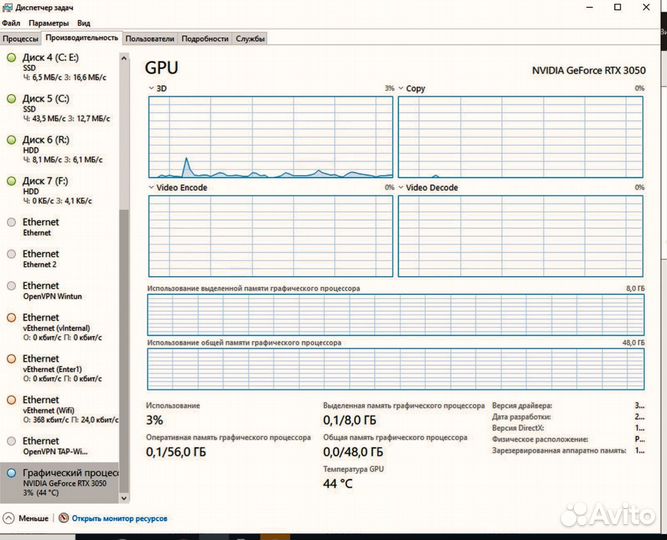
Task: Open the Файл menu
Action: [12, 22]
